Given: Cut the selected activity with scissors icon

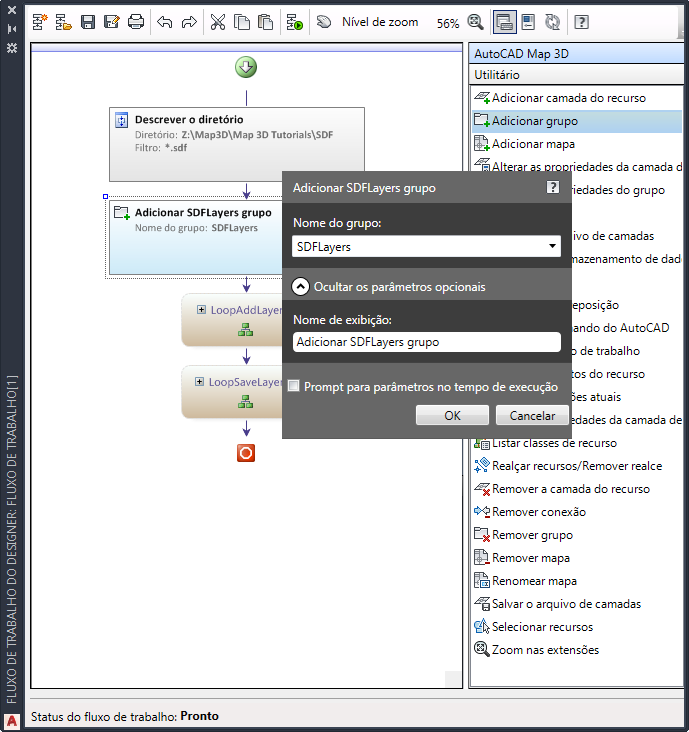Looking at the screenshot, I should pos(218,22).
